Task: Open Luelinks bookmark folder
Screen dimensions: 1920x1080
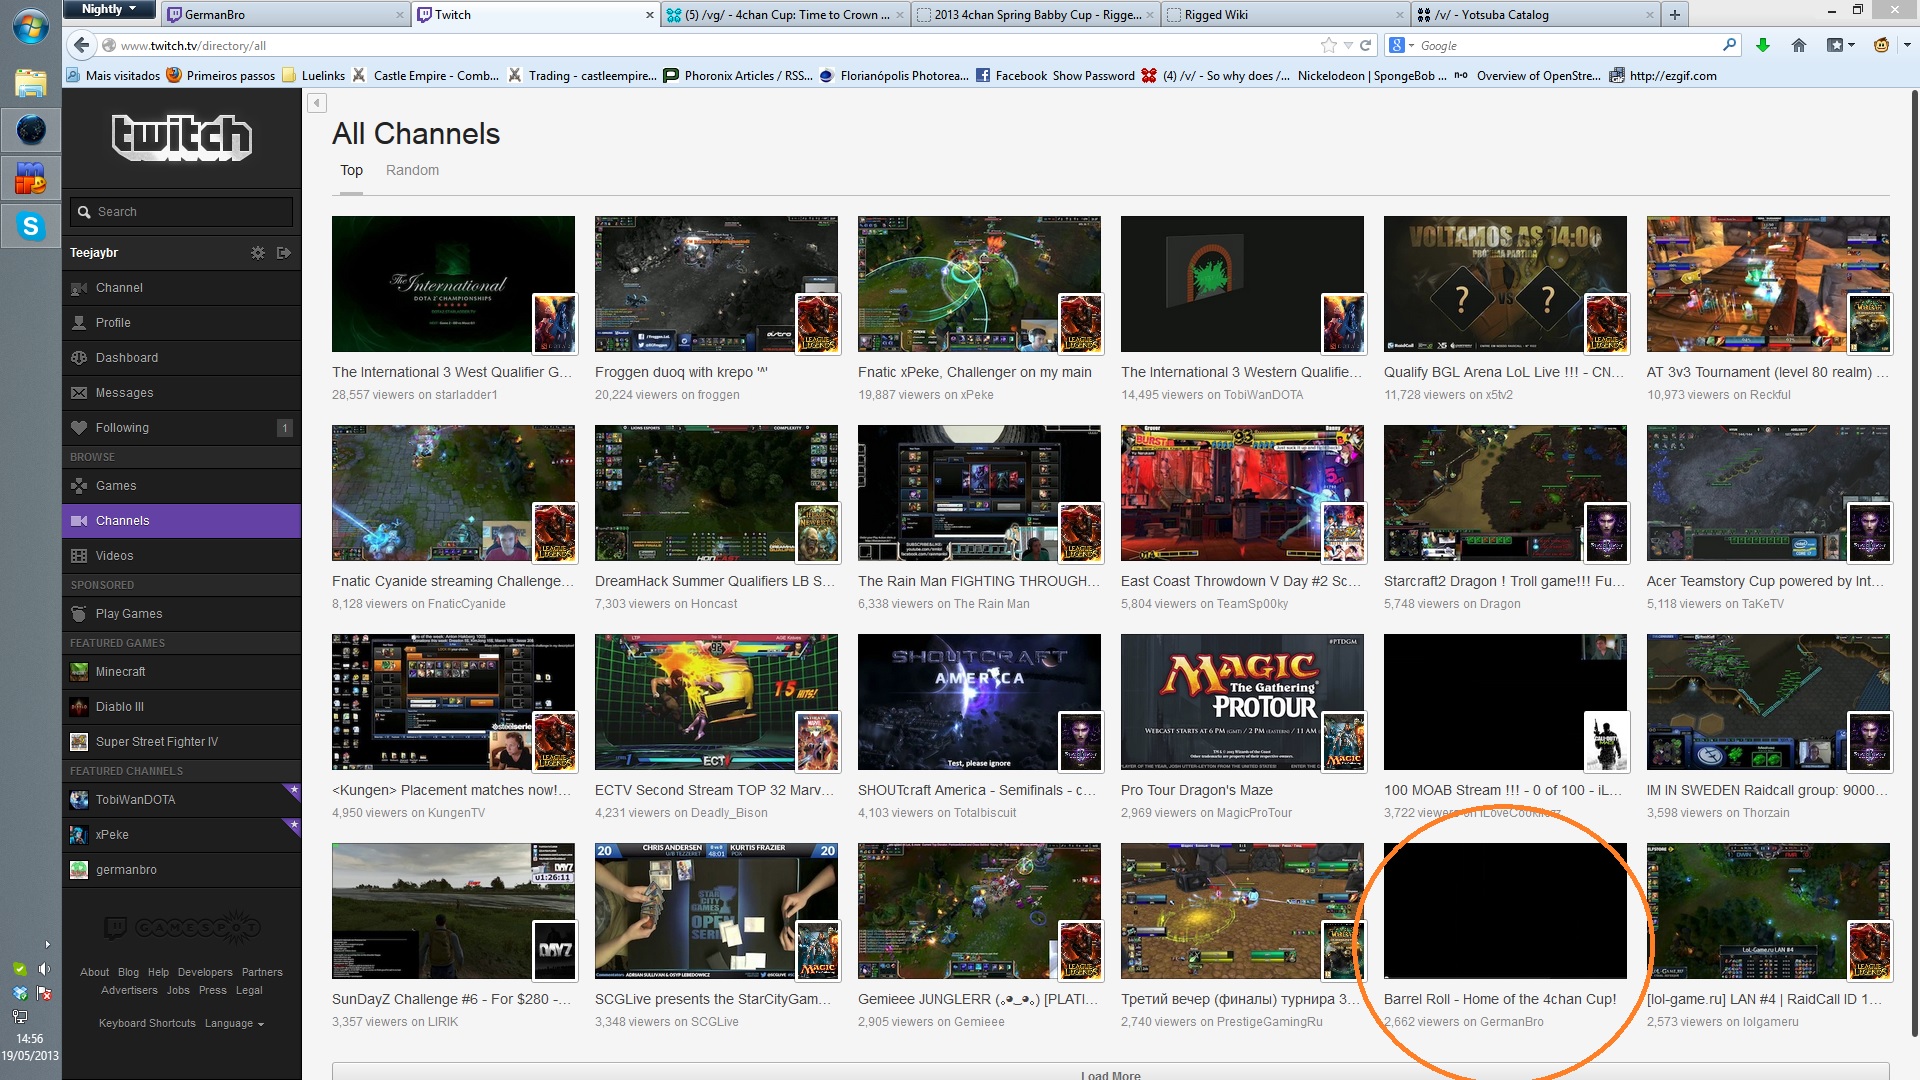Action: click(x=314, y=75)
